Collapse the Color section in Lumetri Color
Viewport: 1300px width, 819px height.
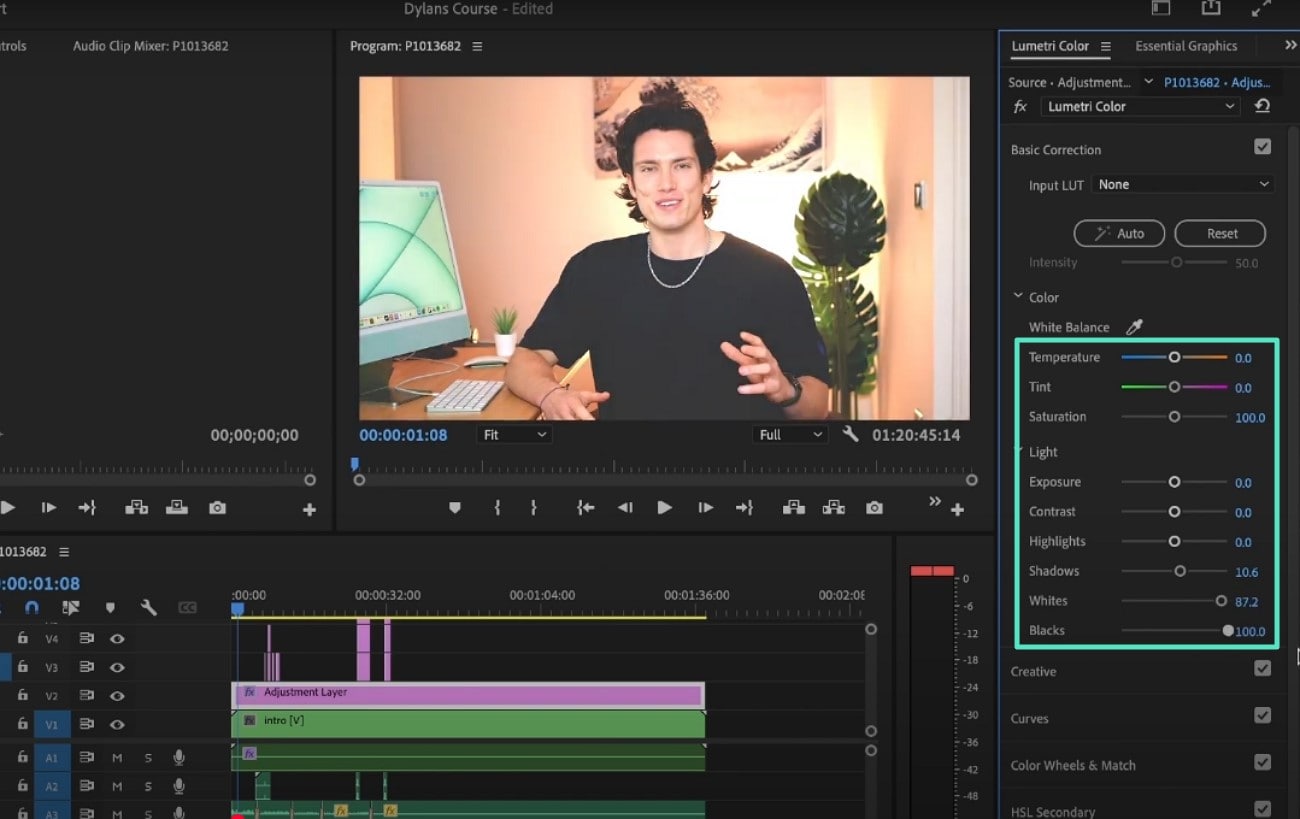coord(1018,297)
